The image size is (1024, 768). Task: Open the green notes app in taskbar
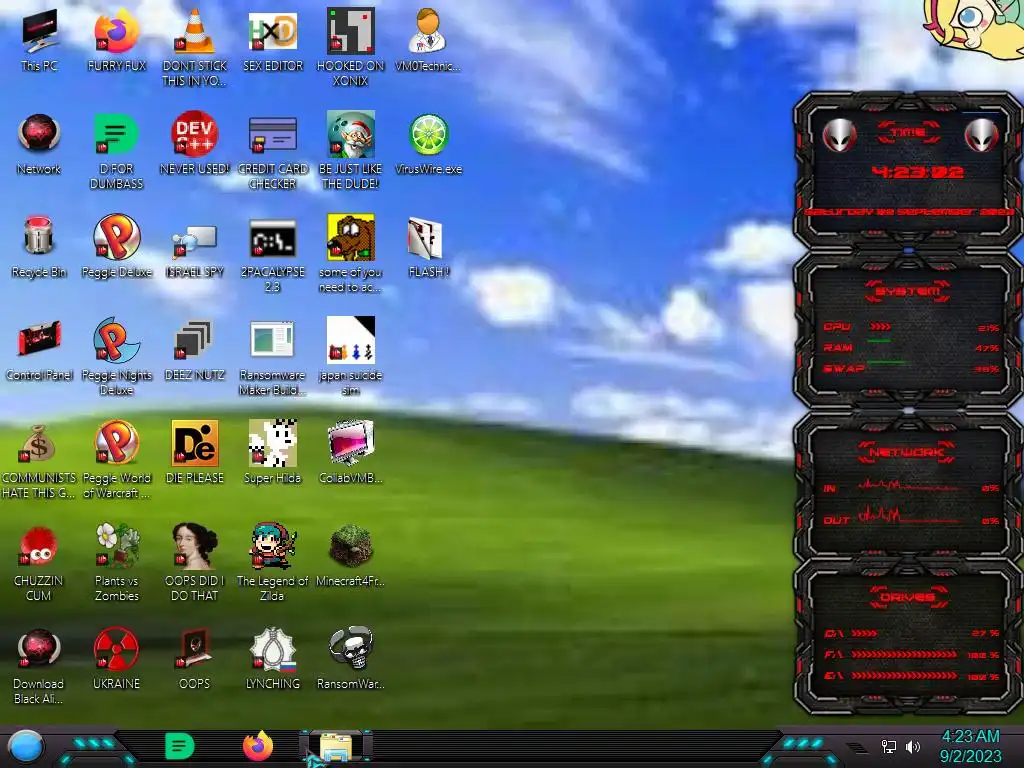(179, 746)
